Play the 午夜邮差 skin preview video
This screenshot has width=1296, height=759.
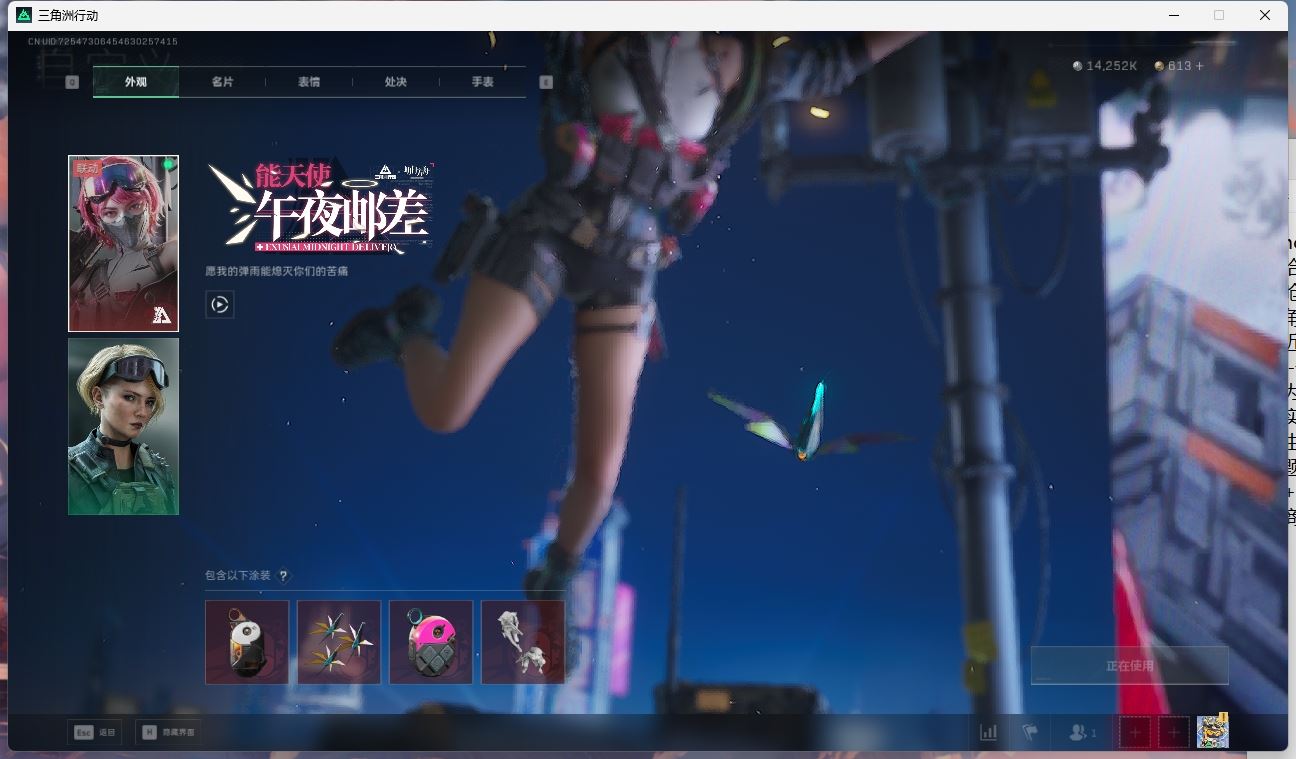(x=220, y=304)
